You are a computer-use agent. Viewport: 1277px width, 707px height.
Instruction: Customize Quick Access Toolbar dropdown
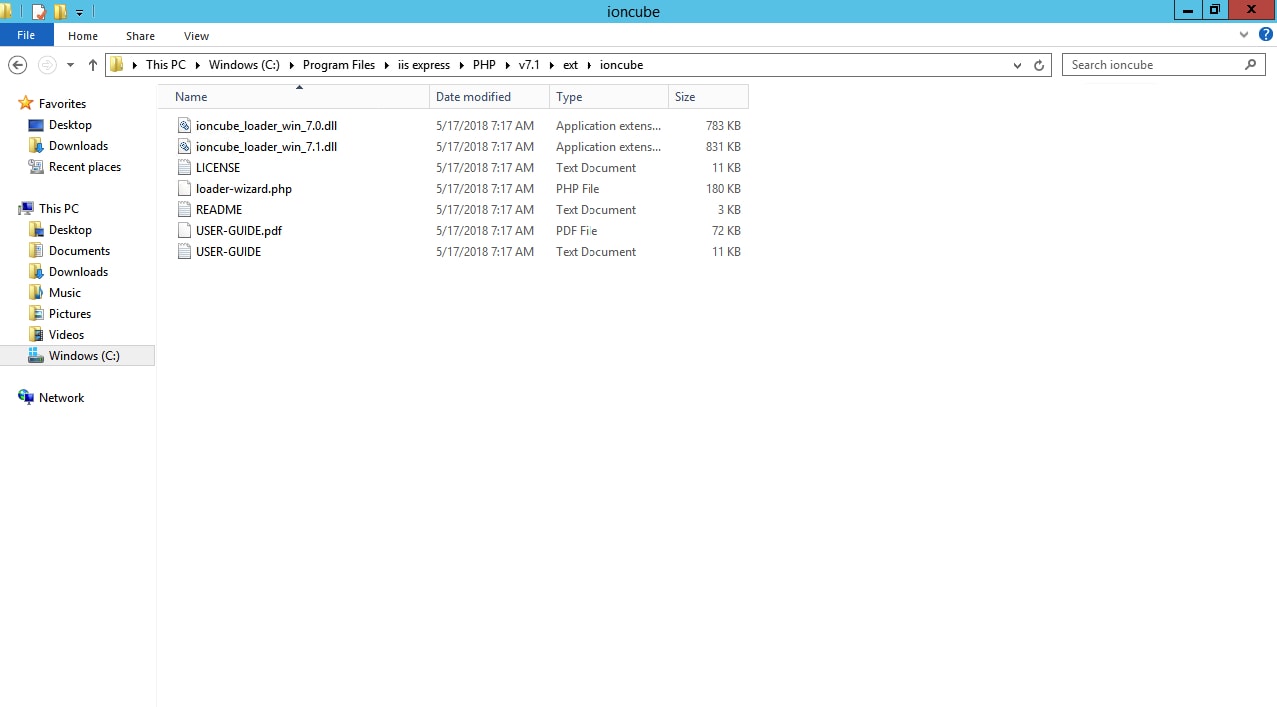click(79, 13)
